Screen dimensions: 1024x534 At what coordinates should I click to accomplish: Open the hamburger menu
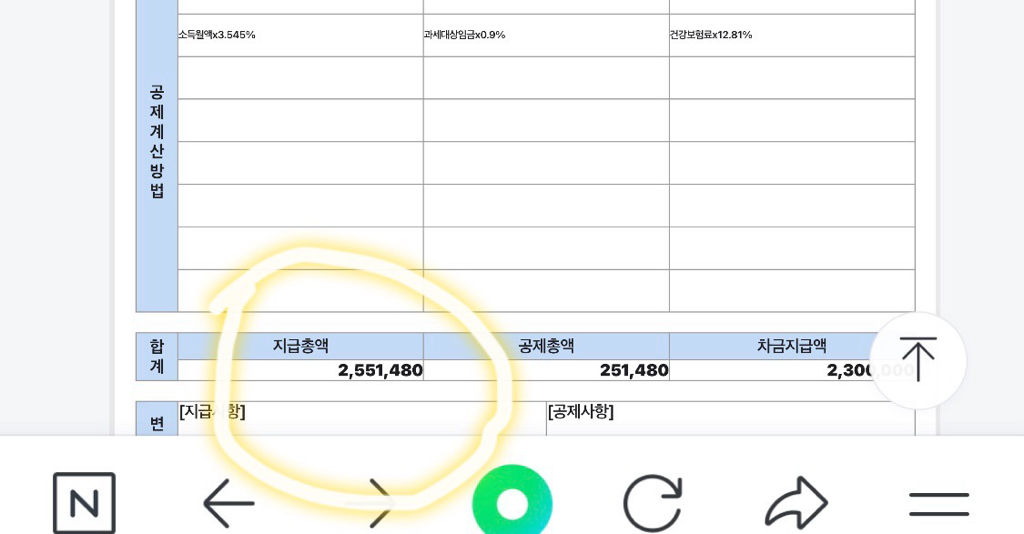(x=938, y=503)
